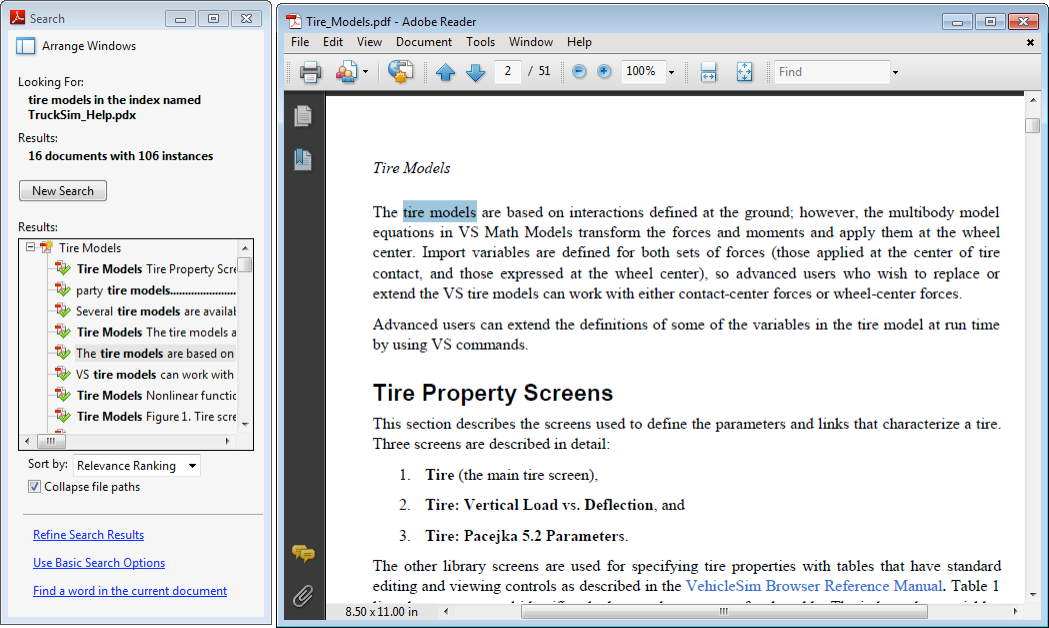Open the collaborate/share people icon
Image resolution: width=1049 pixels, height=628 pixels.
pyautogui.click(x=347, y=72)
